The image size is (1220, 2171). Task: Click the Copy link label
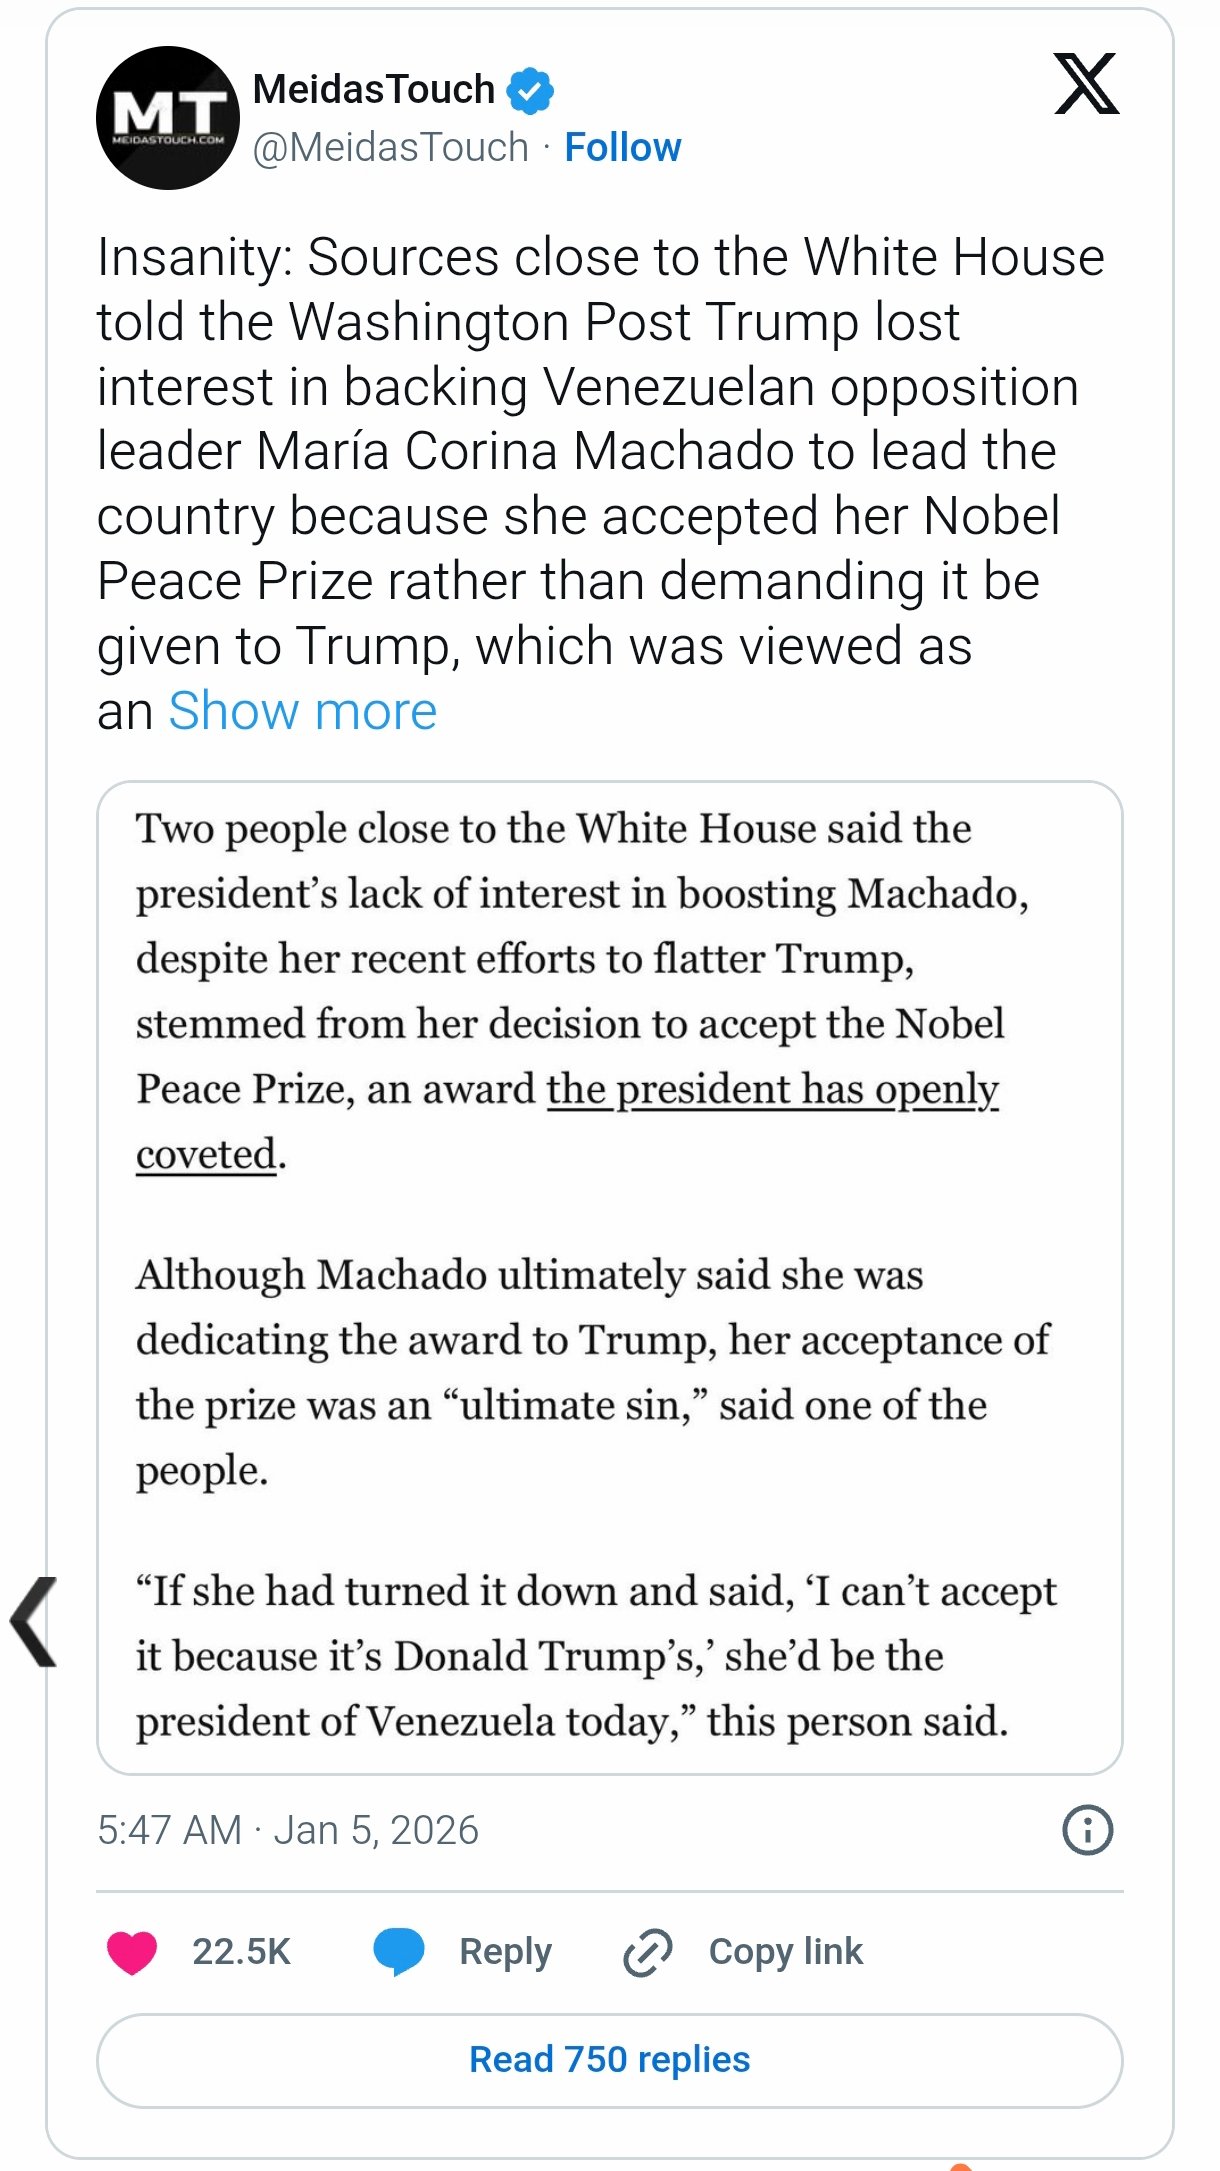(785, 1951)
